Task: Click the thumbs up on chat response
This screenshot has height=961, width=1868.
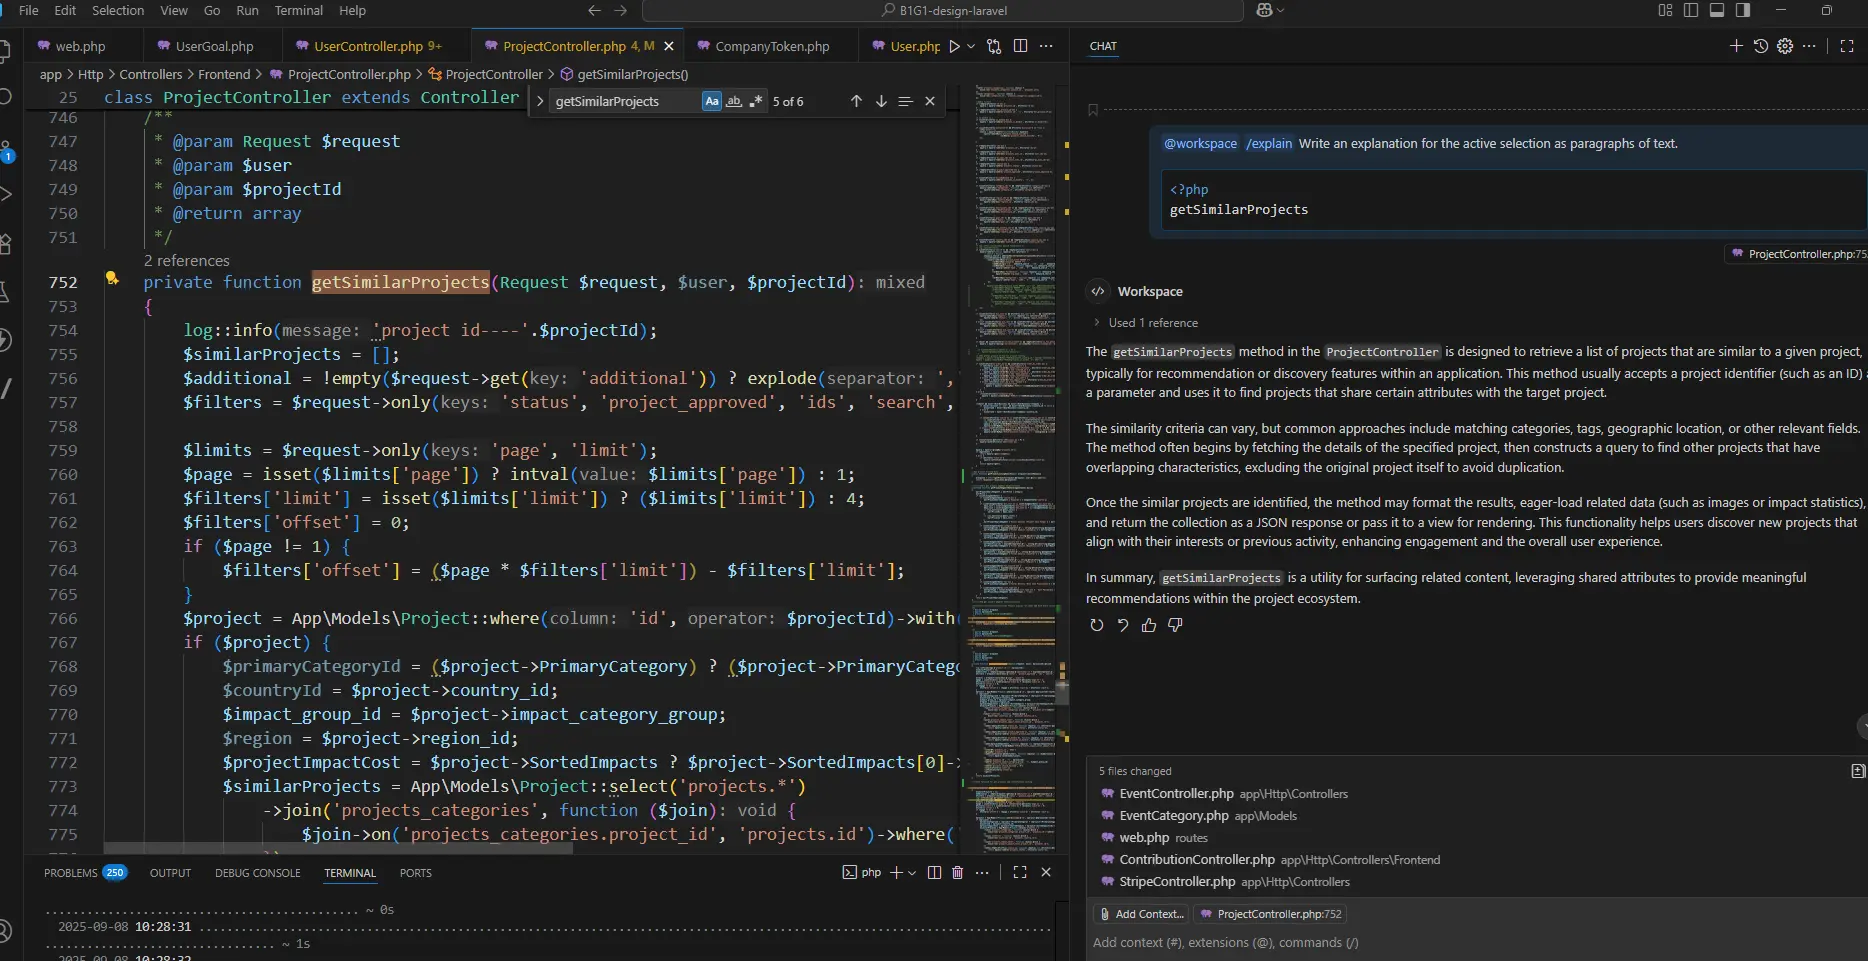Action: click(x=1149, y=625)
